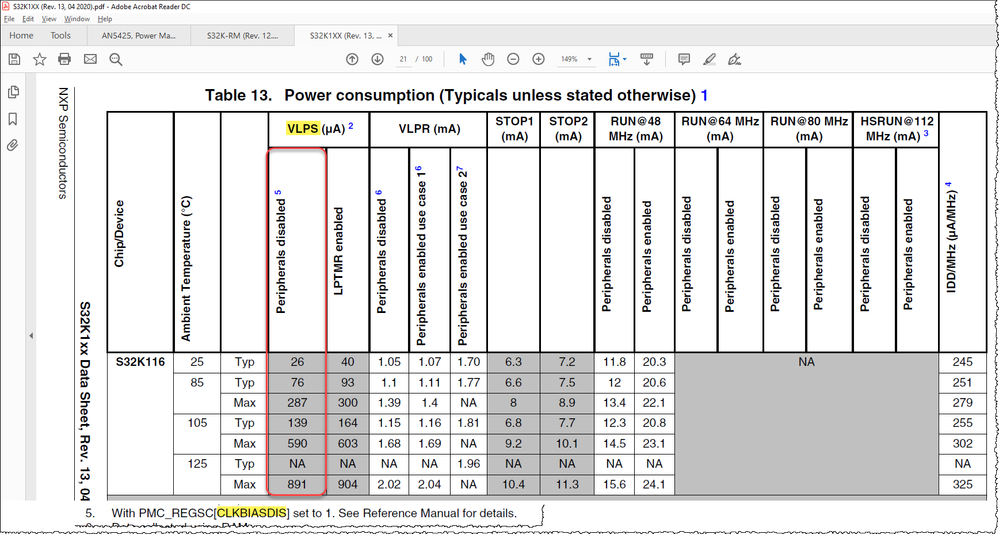The height and width of the screenshot is (535, 999).
Task: Expand the left navigation pane arrow
Action: click(31, 336)
